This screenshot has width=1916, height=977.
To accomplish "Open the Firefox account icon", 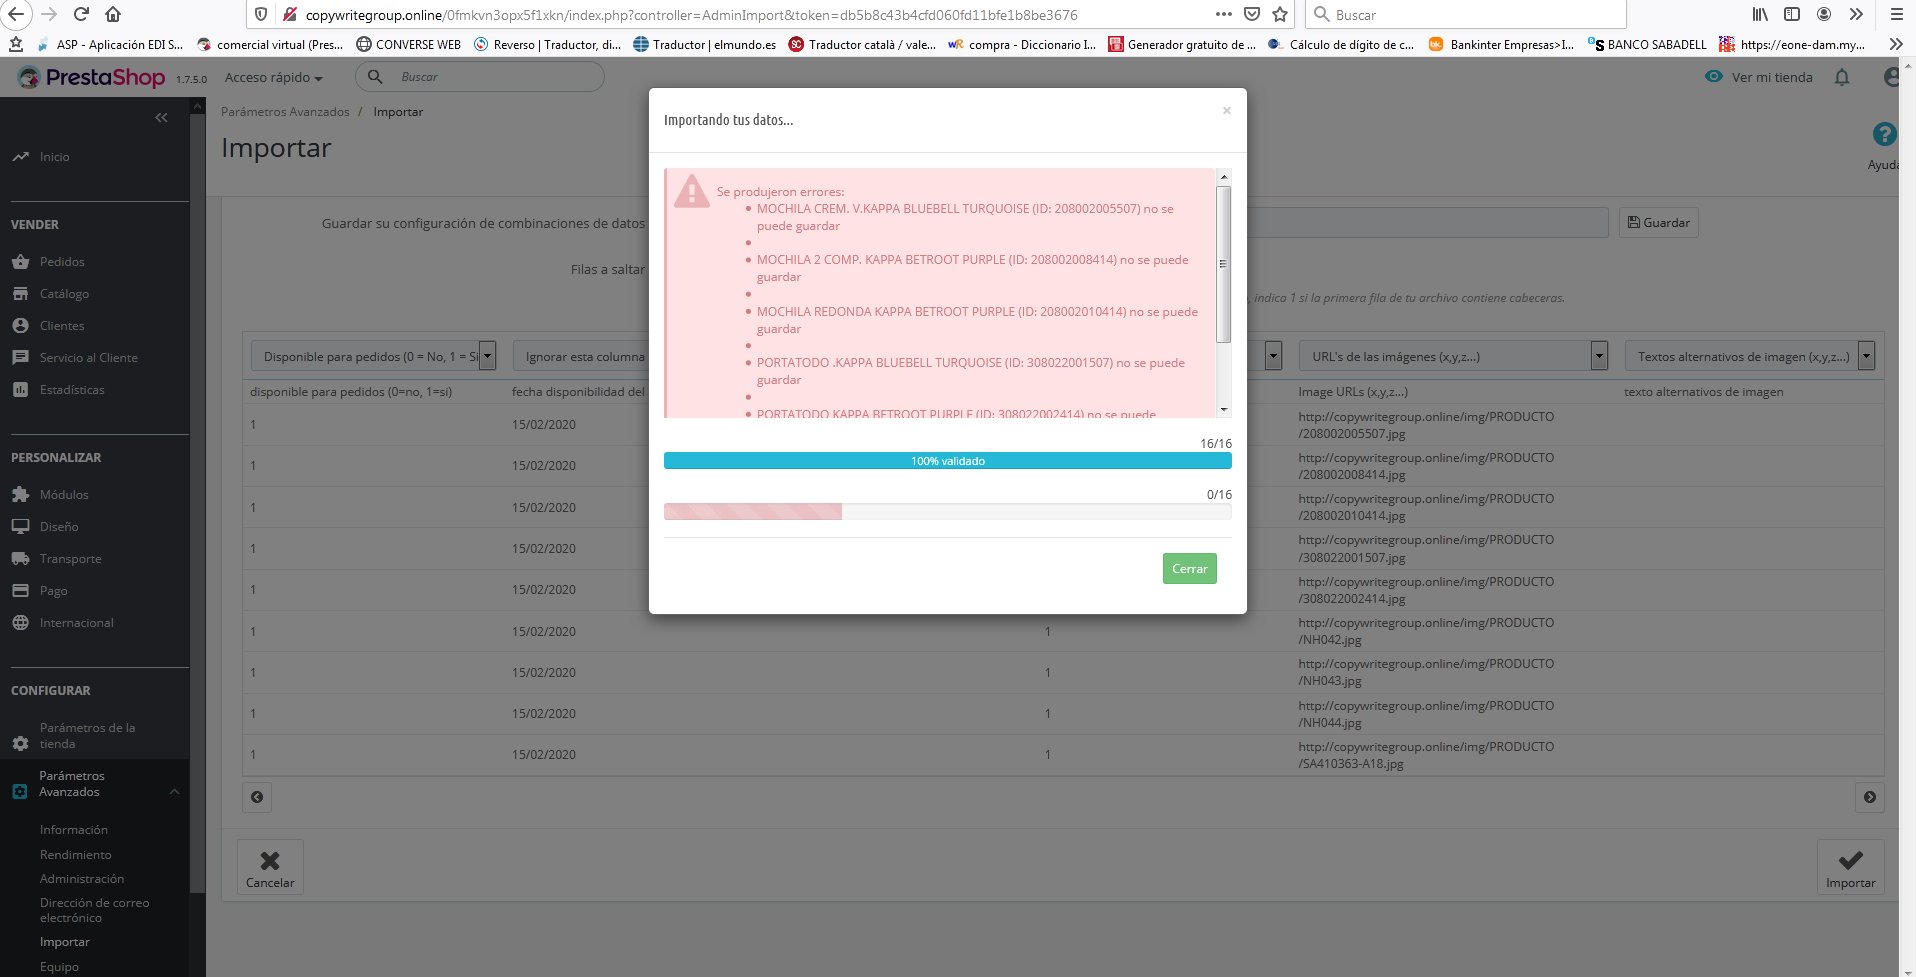I will tap(1824, 14).
